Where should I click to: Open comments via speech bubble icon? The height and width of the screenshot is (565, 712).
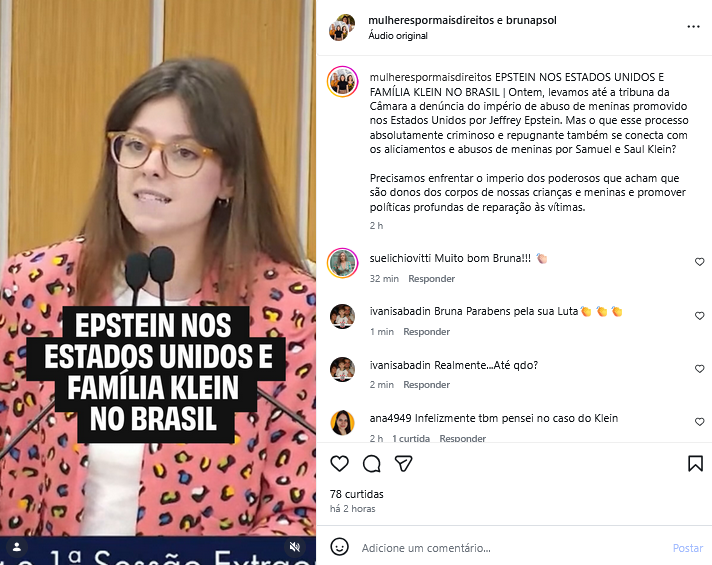tap(371, 464)
